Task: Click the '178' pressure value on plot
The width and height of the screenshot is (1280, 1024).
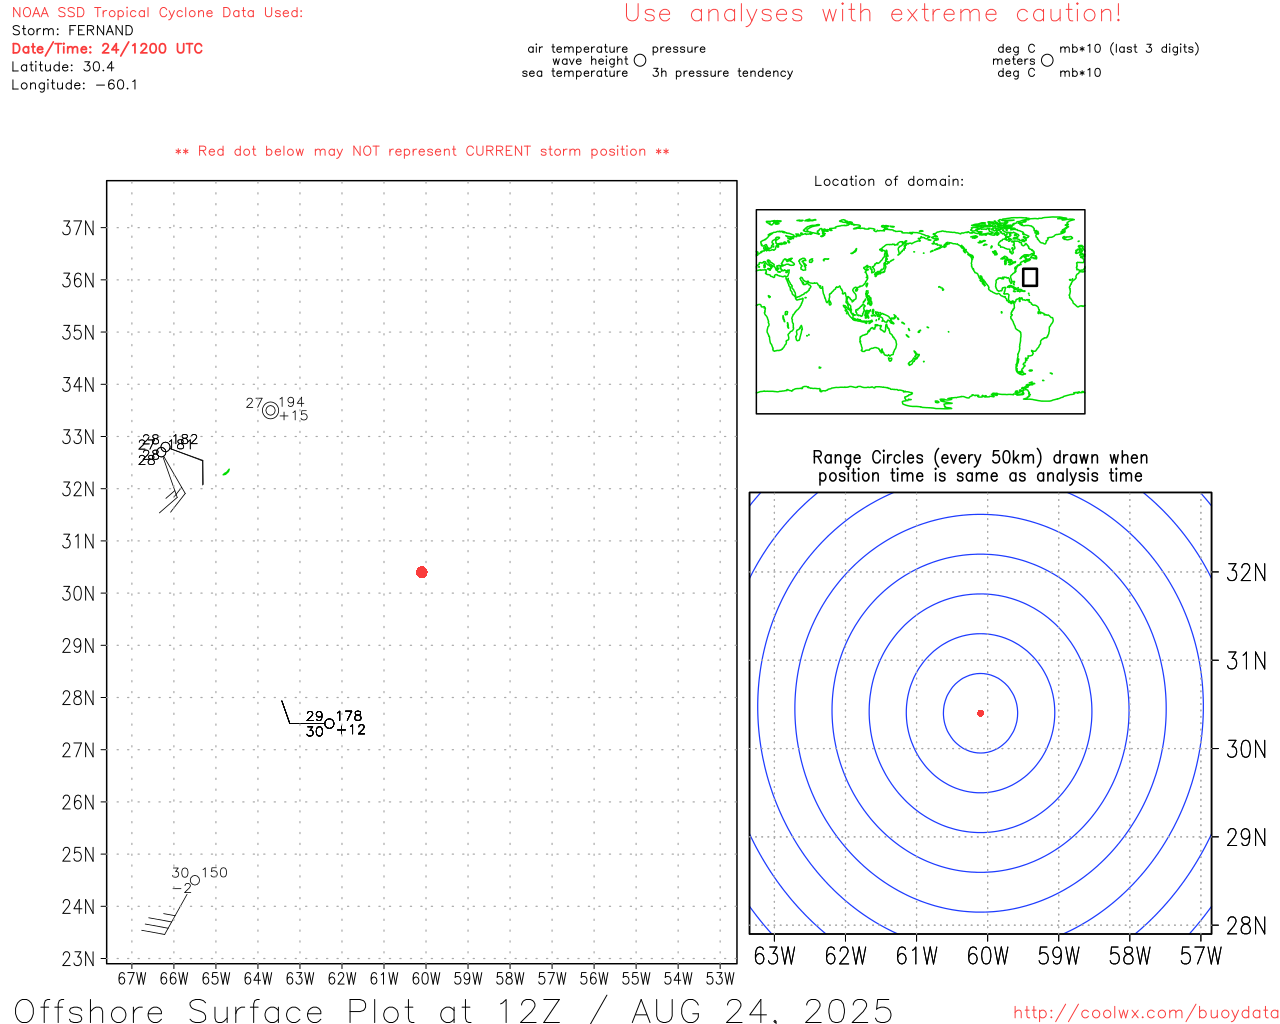Action: click(x=349, y=716)
